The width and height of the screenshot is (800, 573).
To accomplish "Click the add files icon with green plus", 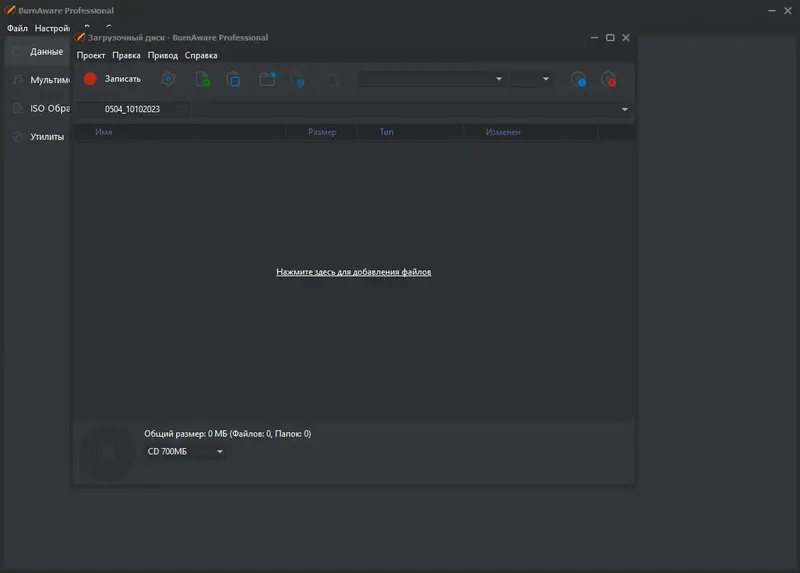I will [x=203, y=79].
